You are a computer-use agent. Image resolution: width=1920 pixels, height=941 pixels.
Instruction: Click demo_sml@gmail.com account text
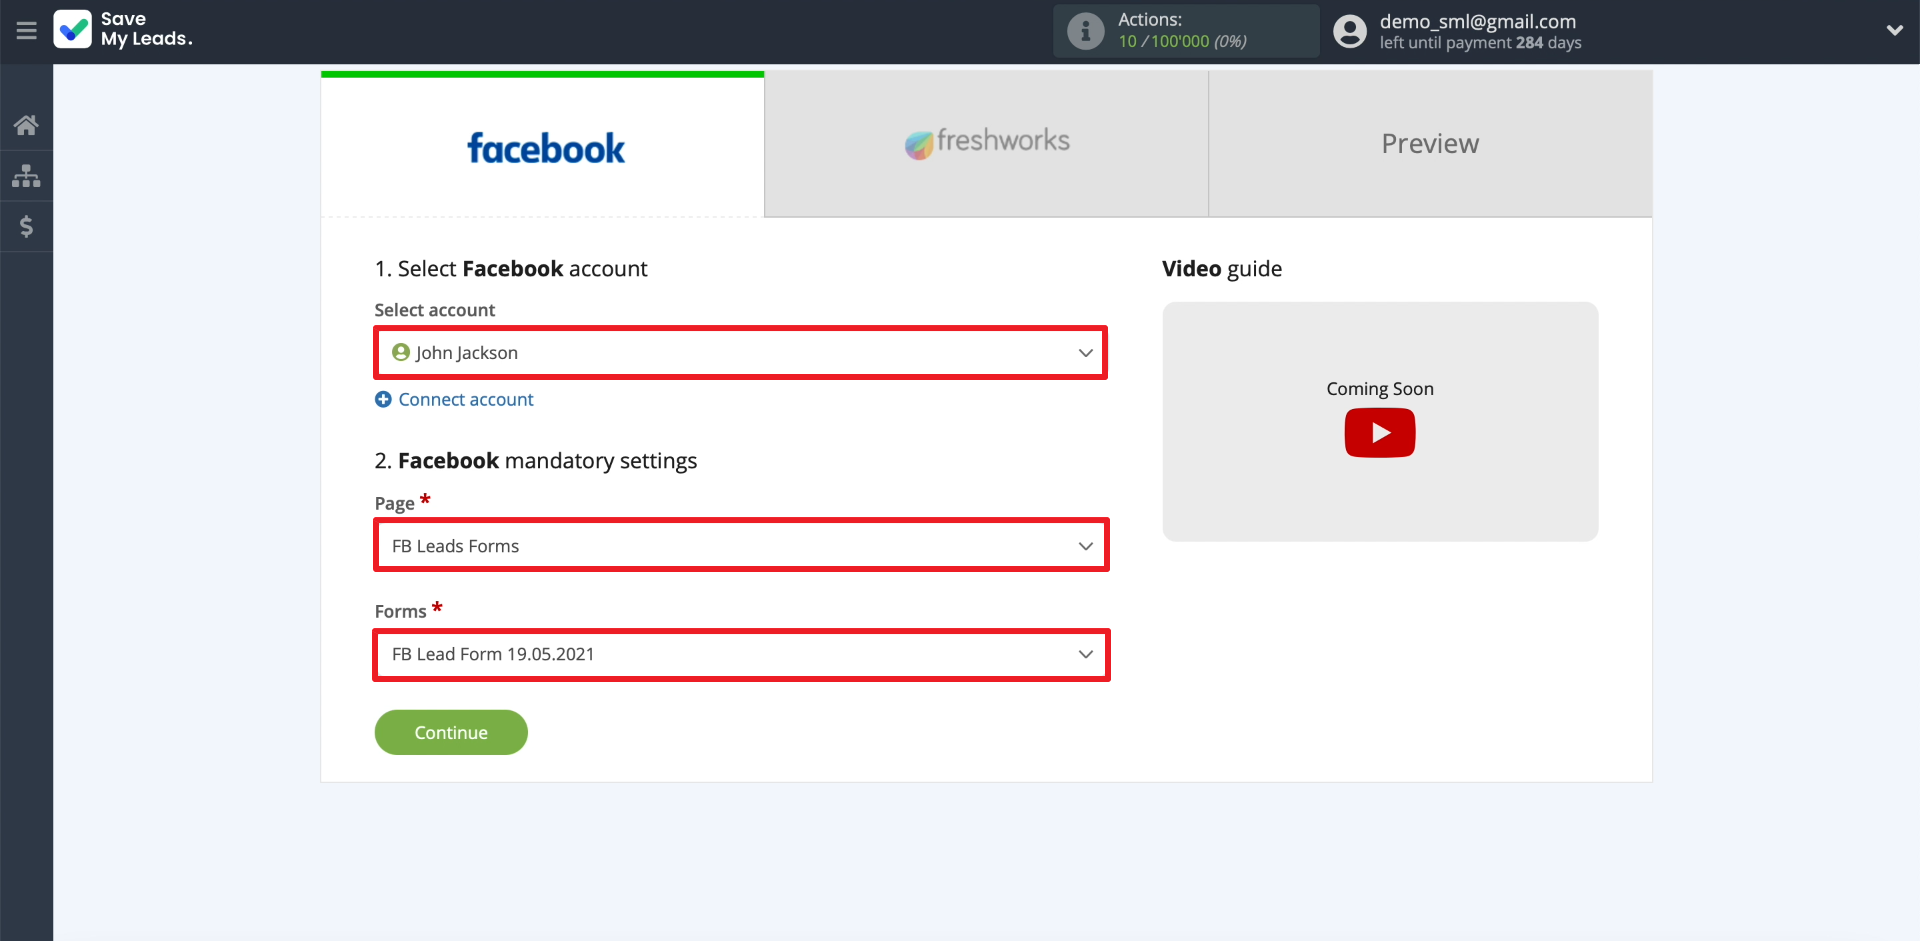(1478, 21)
